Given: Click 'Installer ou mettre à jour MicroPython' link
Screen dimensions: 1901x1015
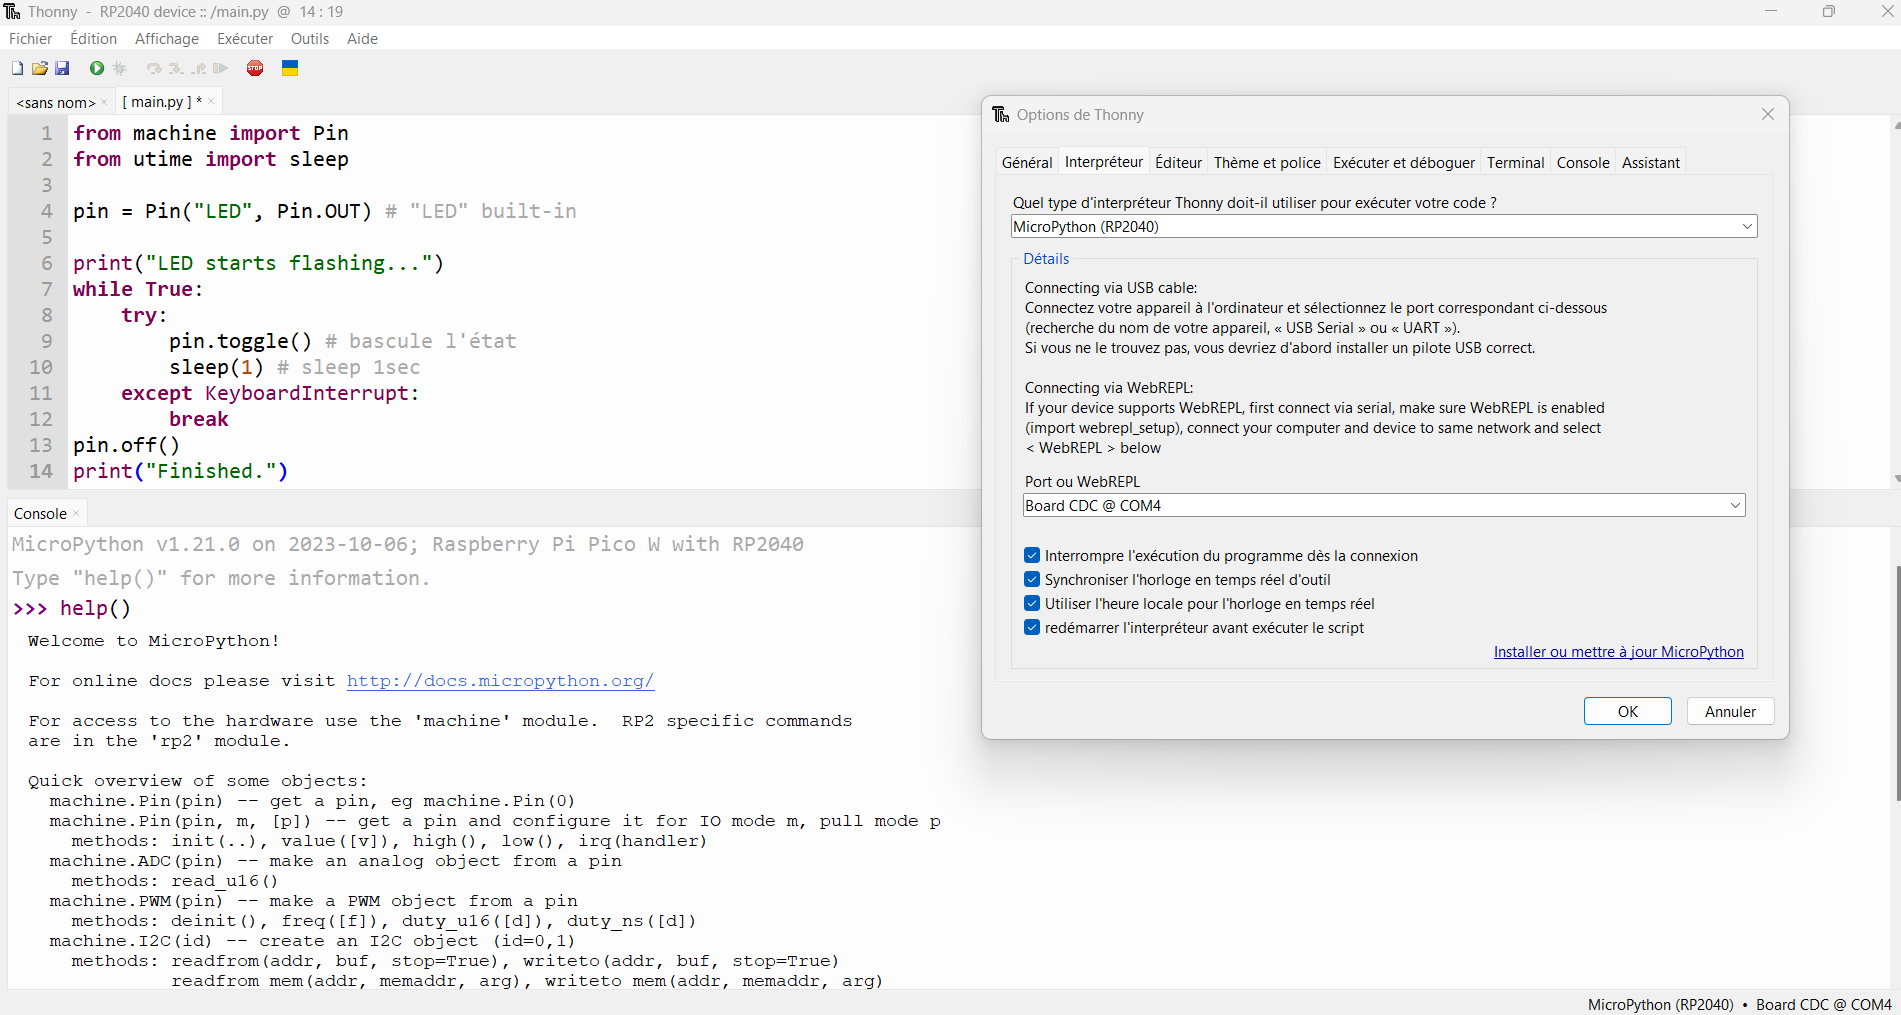Looking at the screenshot, I should [1618, 651].
